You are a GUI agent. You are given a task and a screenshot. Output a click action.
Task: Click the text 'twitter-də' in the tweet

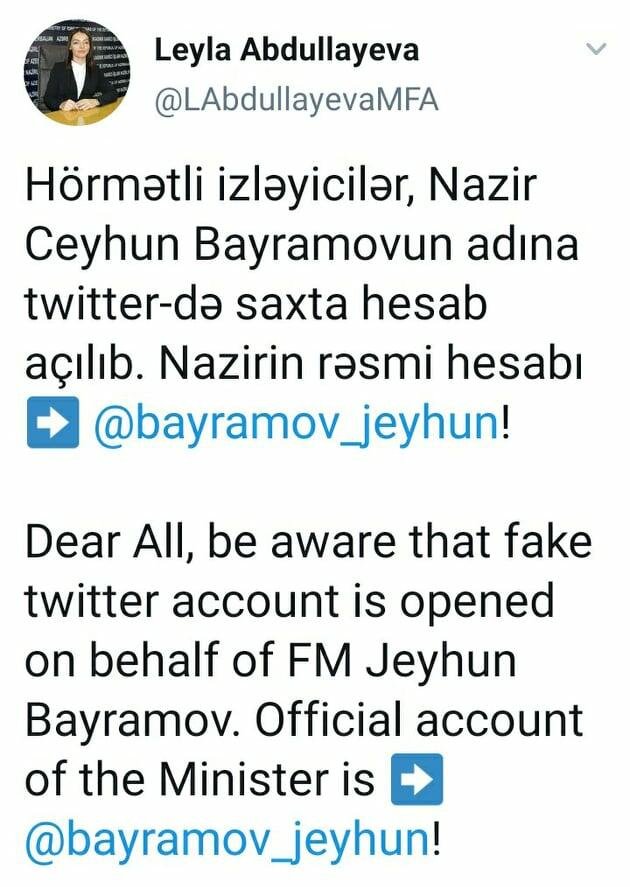pyautogui.click(x=122, y=303)
